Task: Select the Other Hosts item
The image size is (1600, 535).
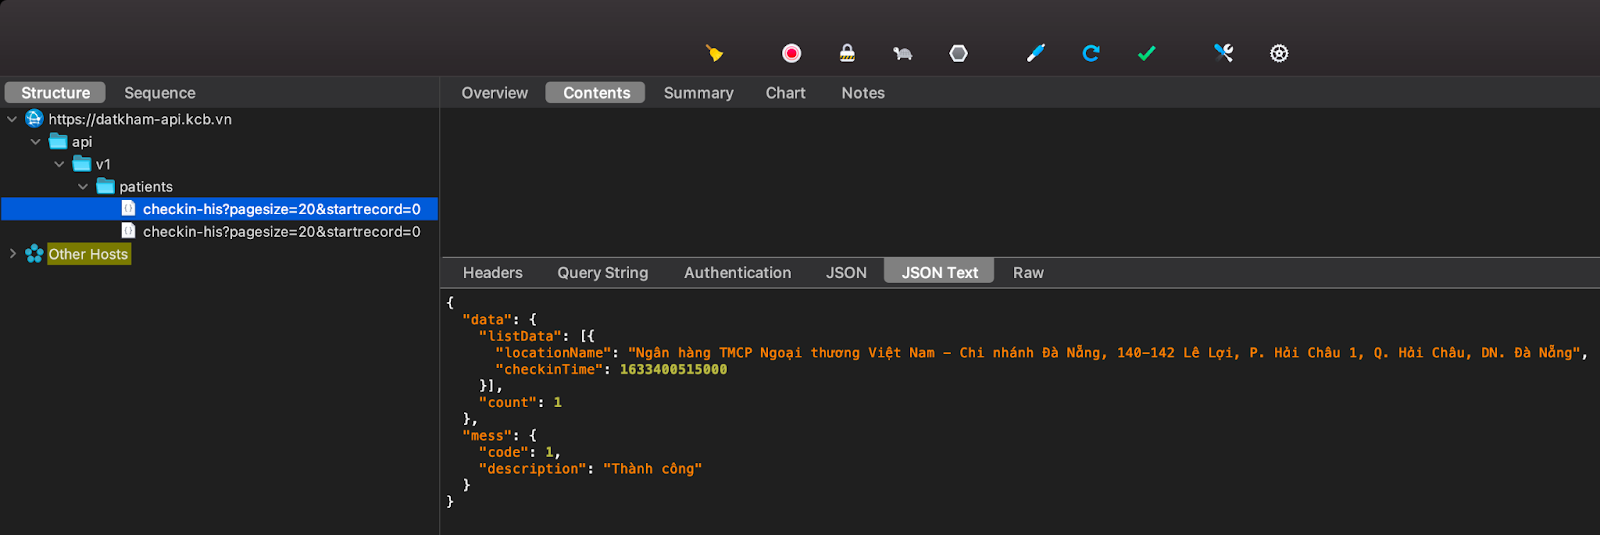Action: point(88,254)
